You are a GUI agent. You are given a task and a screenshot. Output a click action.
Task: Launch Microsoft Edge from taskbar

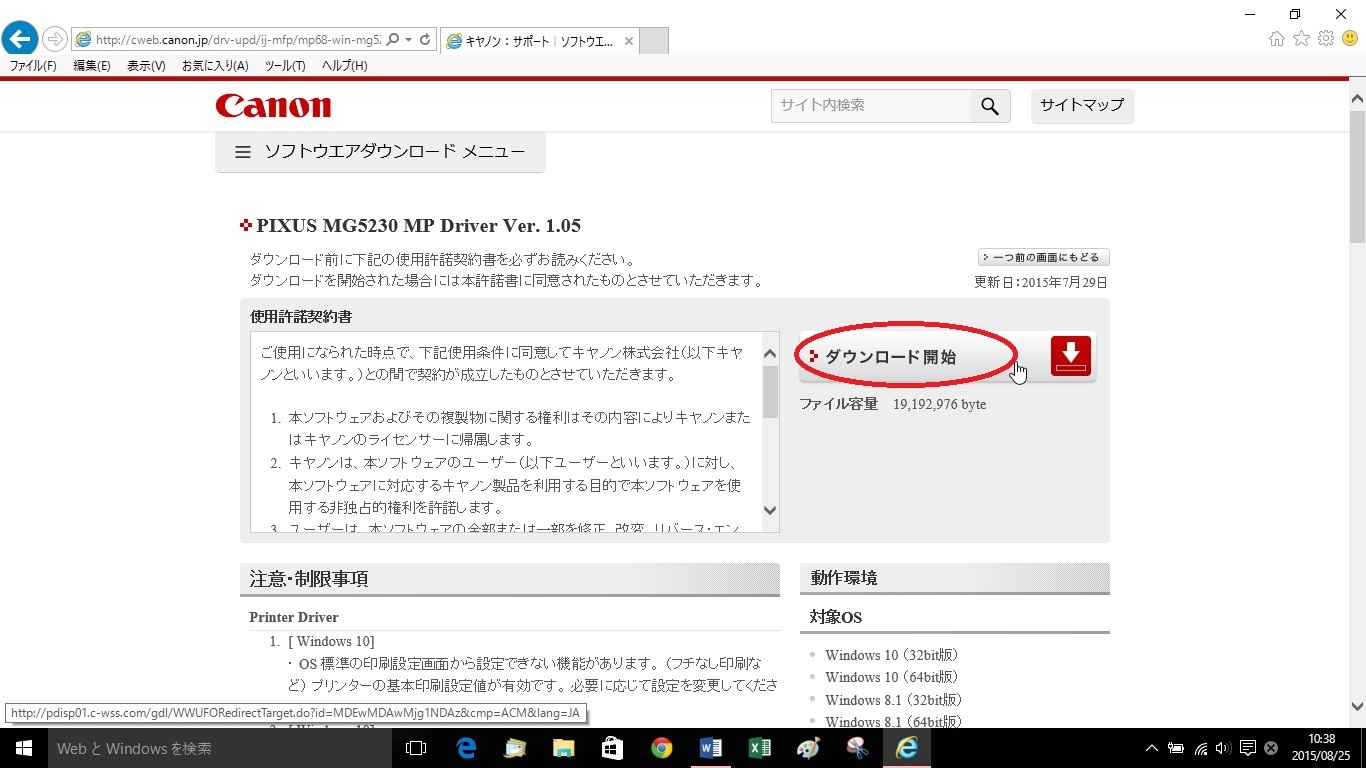click(x=466, y=748)
